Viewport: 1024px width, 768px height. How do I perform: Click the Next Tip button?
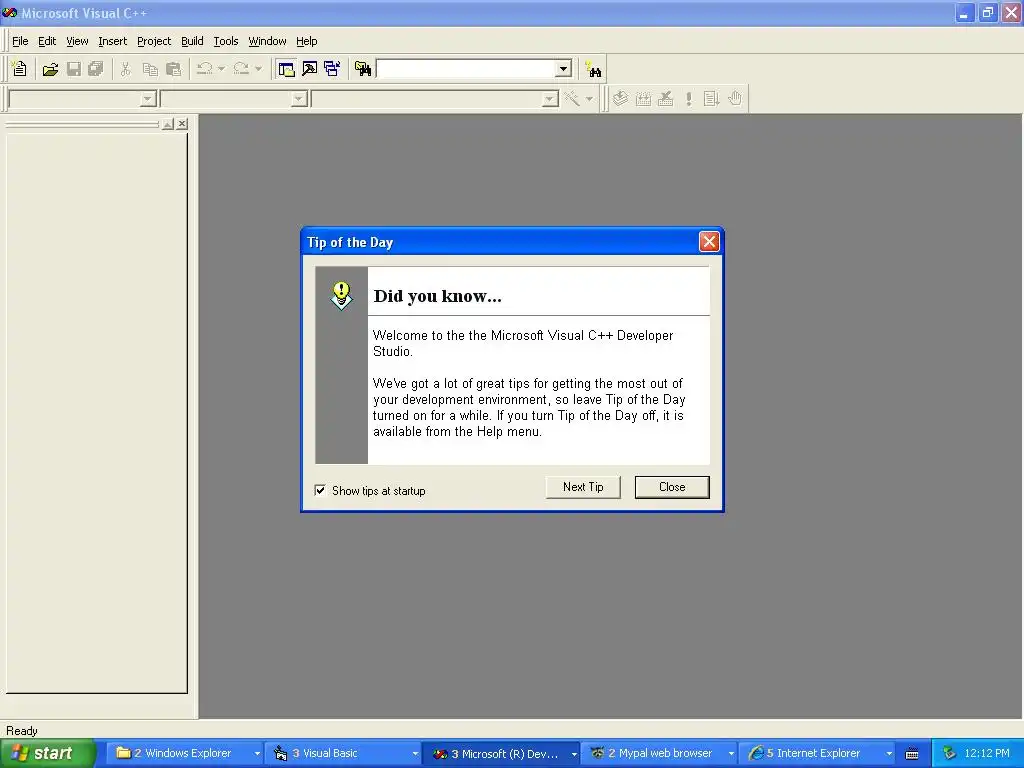(583, 487)
